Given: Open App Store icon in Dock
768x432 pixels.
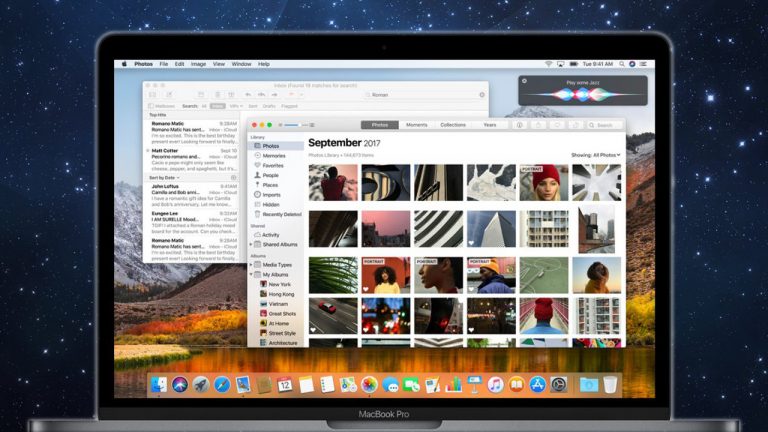Looking at the screenshot, I should (537, 384).
